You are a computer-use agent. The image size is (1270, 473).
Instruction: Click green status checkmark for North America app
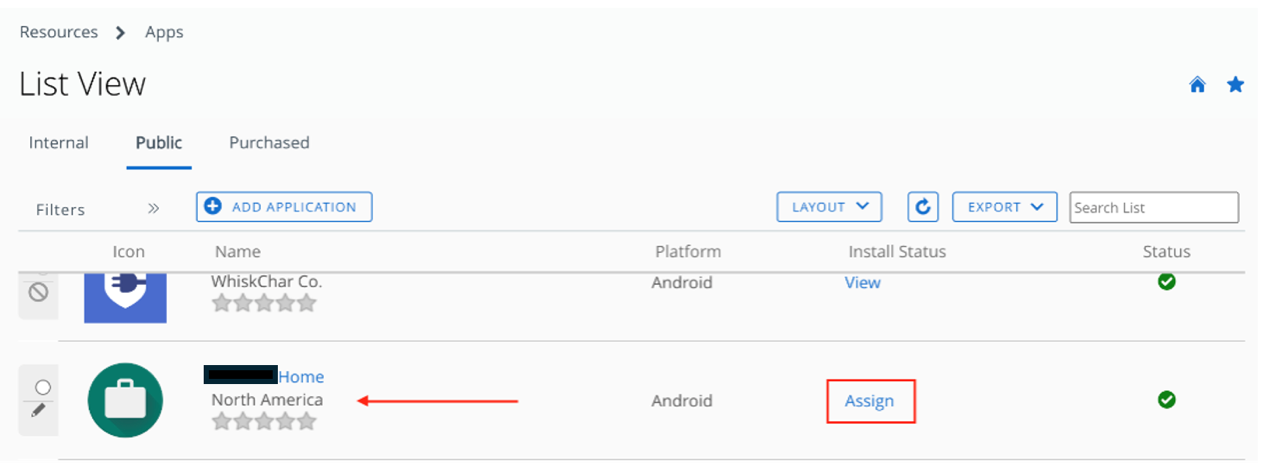[1166, 400]
